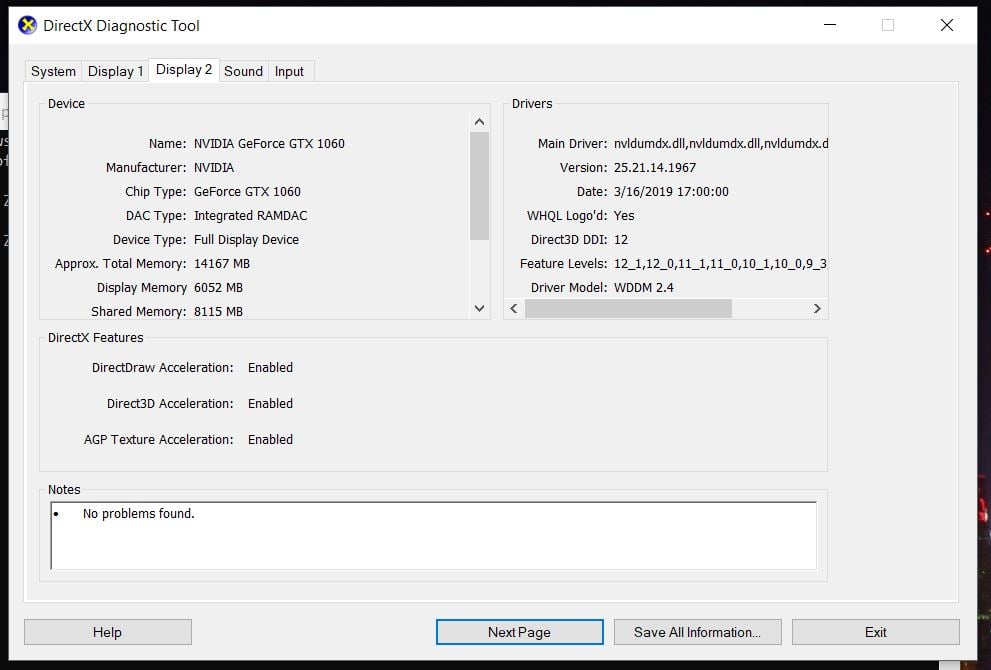This screenshot has width=991, height=670.
Task: Click driver version 25.21.14.1967
Action: coord(655,168)
